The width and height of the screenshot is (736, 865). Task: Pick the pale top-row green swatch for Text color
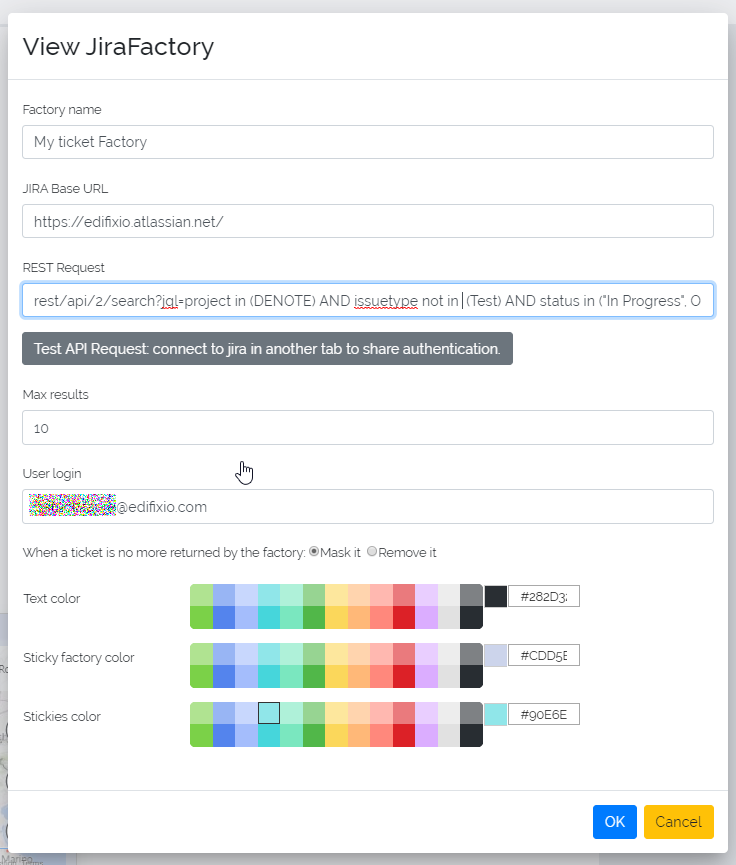201,596
